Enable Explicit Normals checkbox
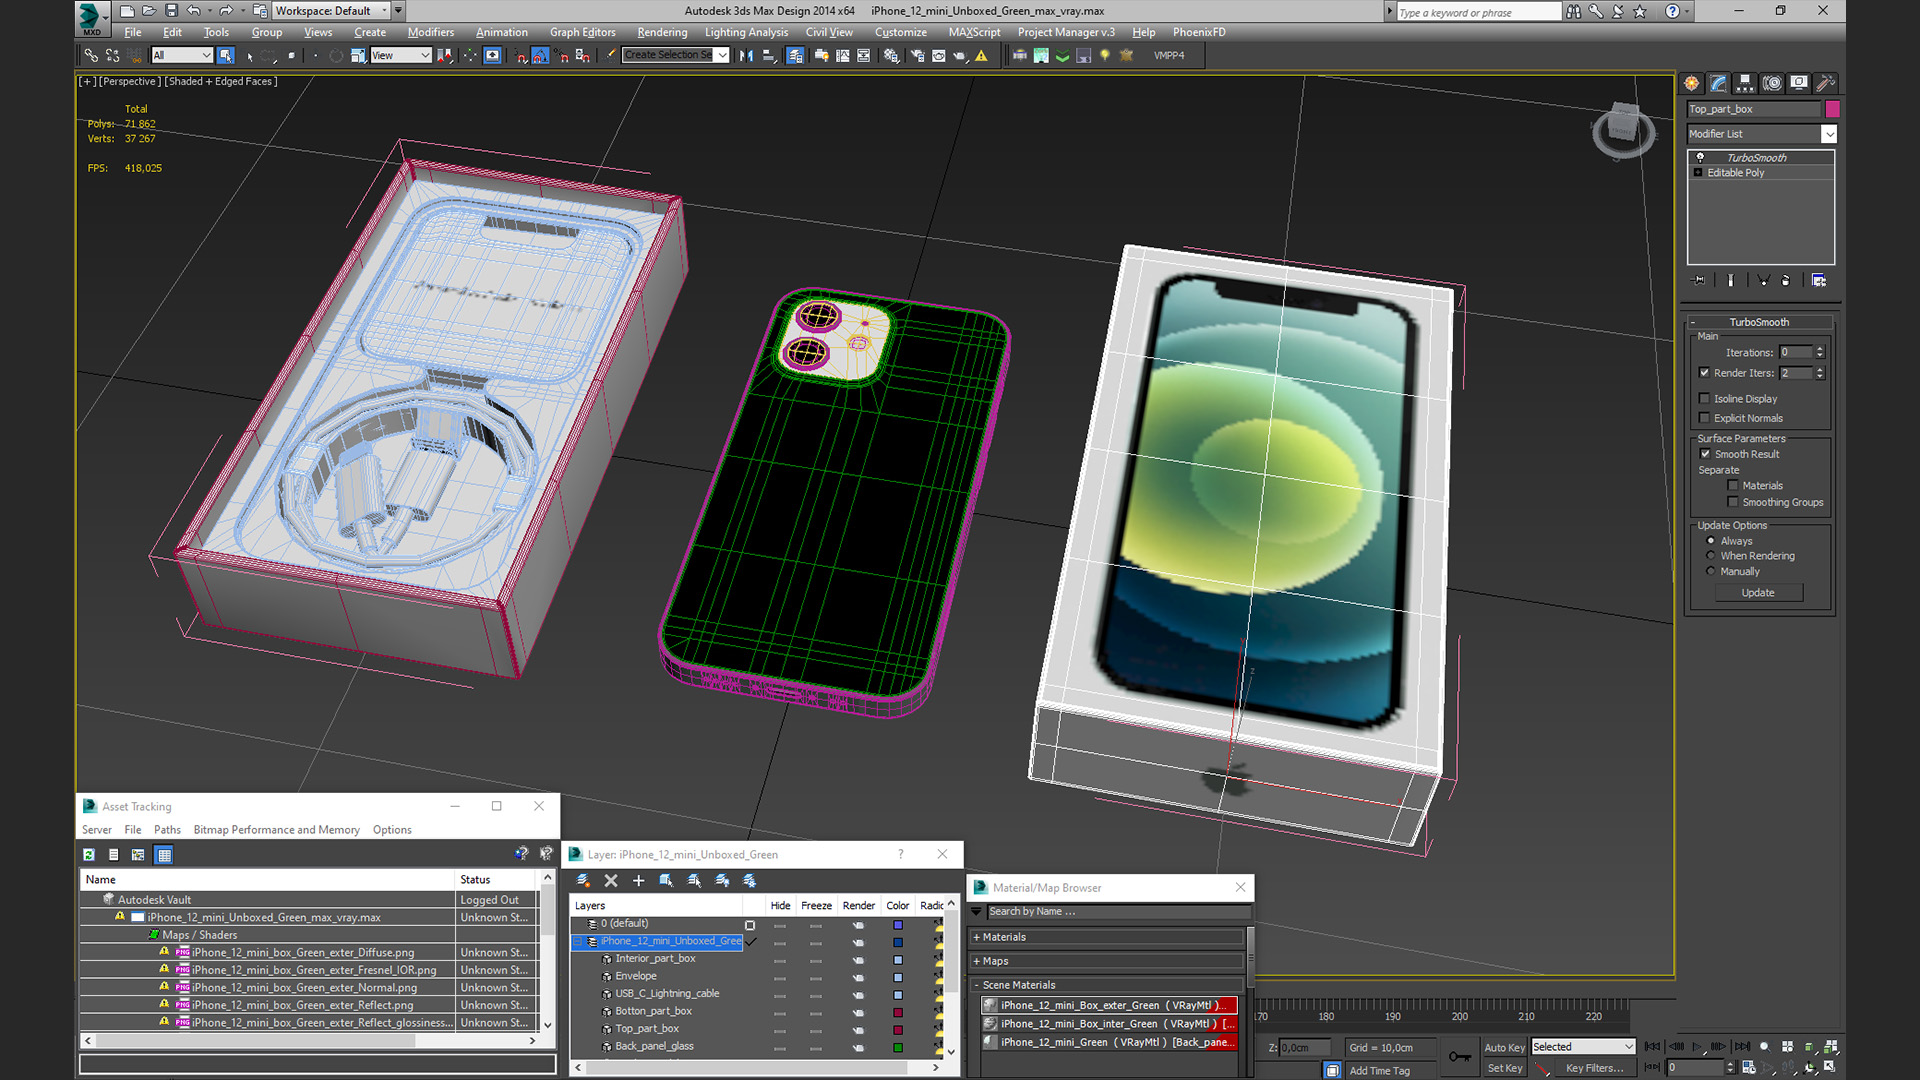This screenshot has width=1920, height=1080. click(x=1704, y=418)
